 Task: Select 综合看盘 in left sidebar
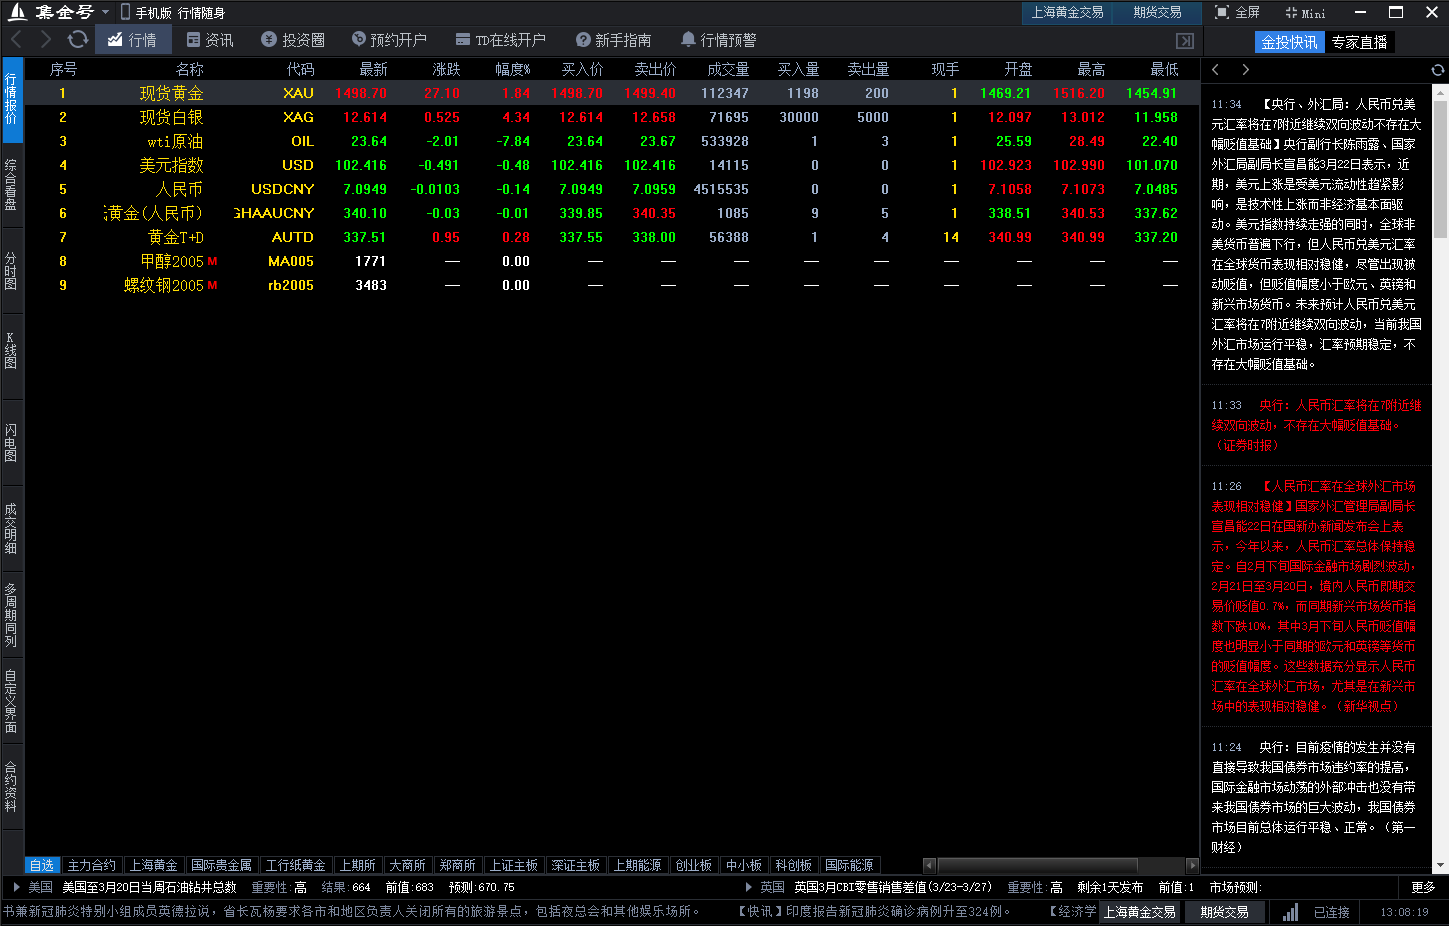(11, 184)
